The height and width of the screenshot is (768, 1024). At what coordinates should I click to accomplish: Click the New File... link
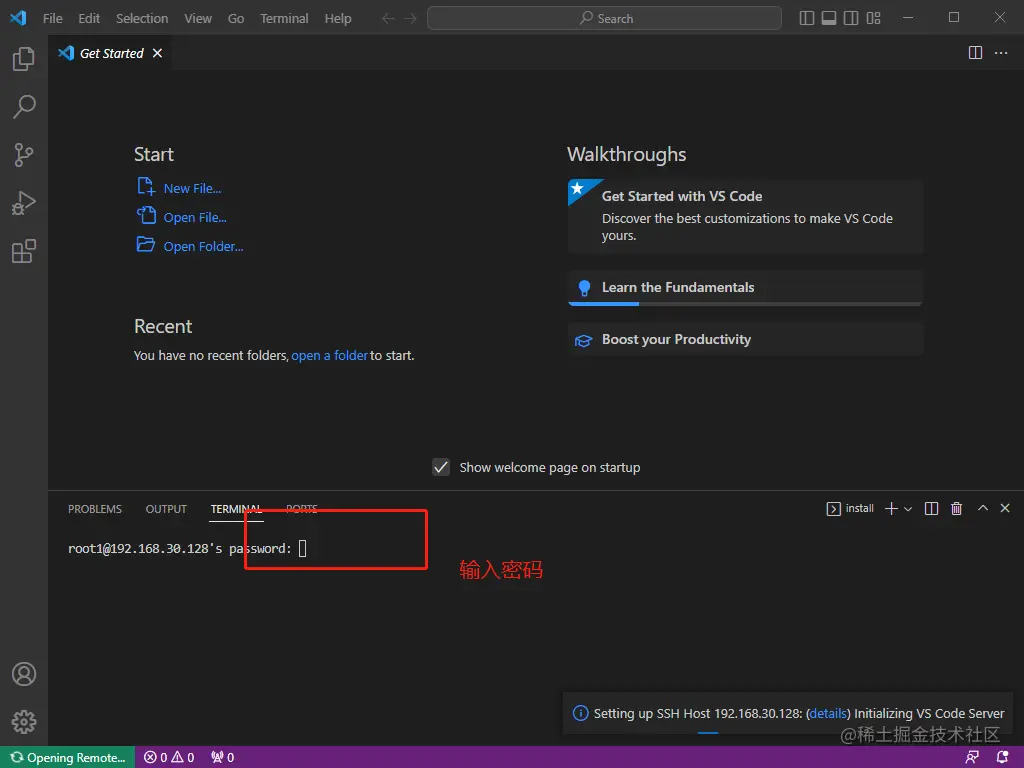click(192, 188)
